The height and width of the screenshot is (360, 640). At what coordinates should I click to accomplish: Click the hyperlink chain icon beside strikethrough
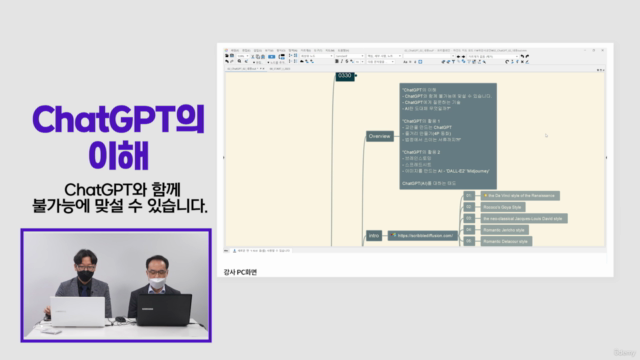click(352, 62)
